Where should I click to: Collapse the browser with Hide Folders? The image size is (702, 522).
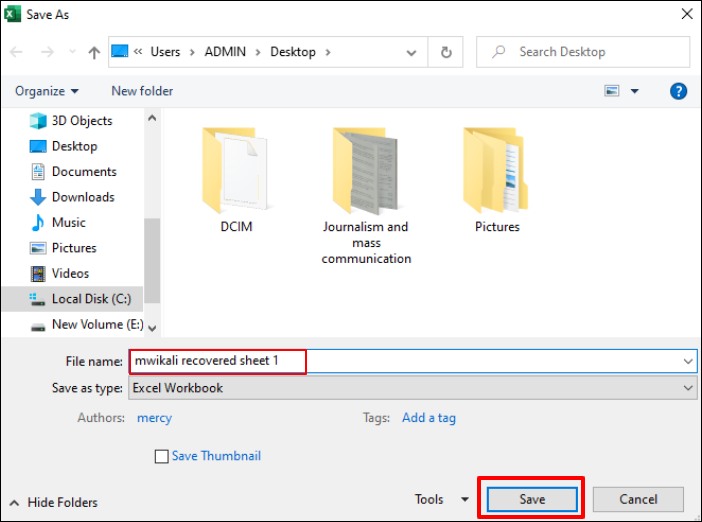pyautogui.click(x=54, y=502)
